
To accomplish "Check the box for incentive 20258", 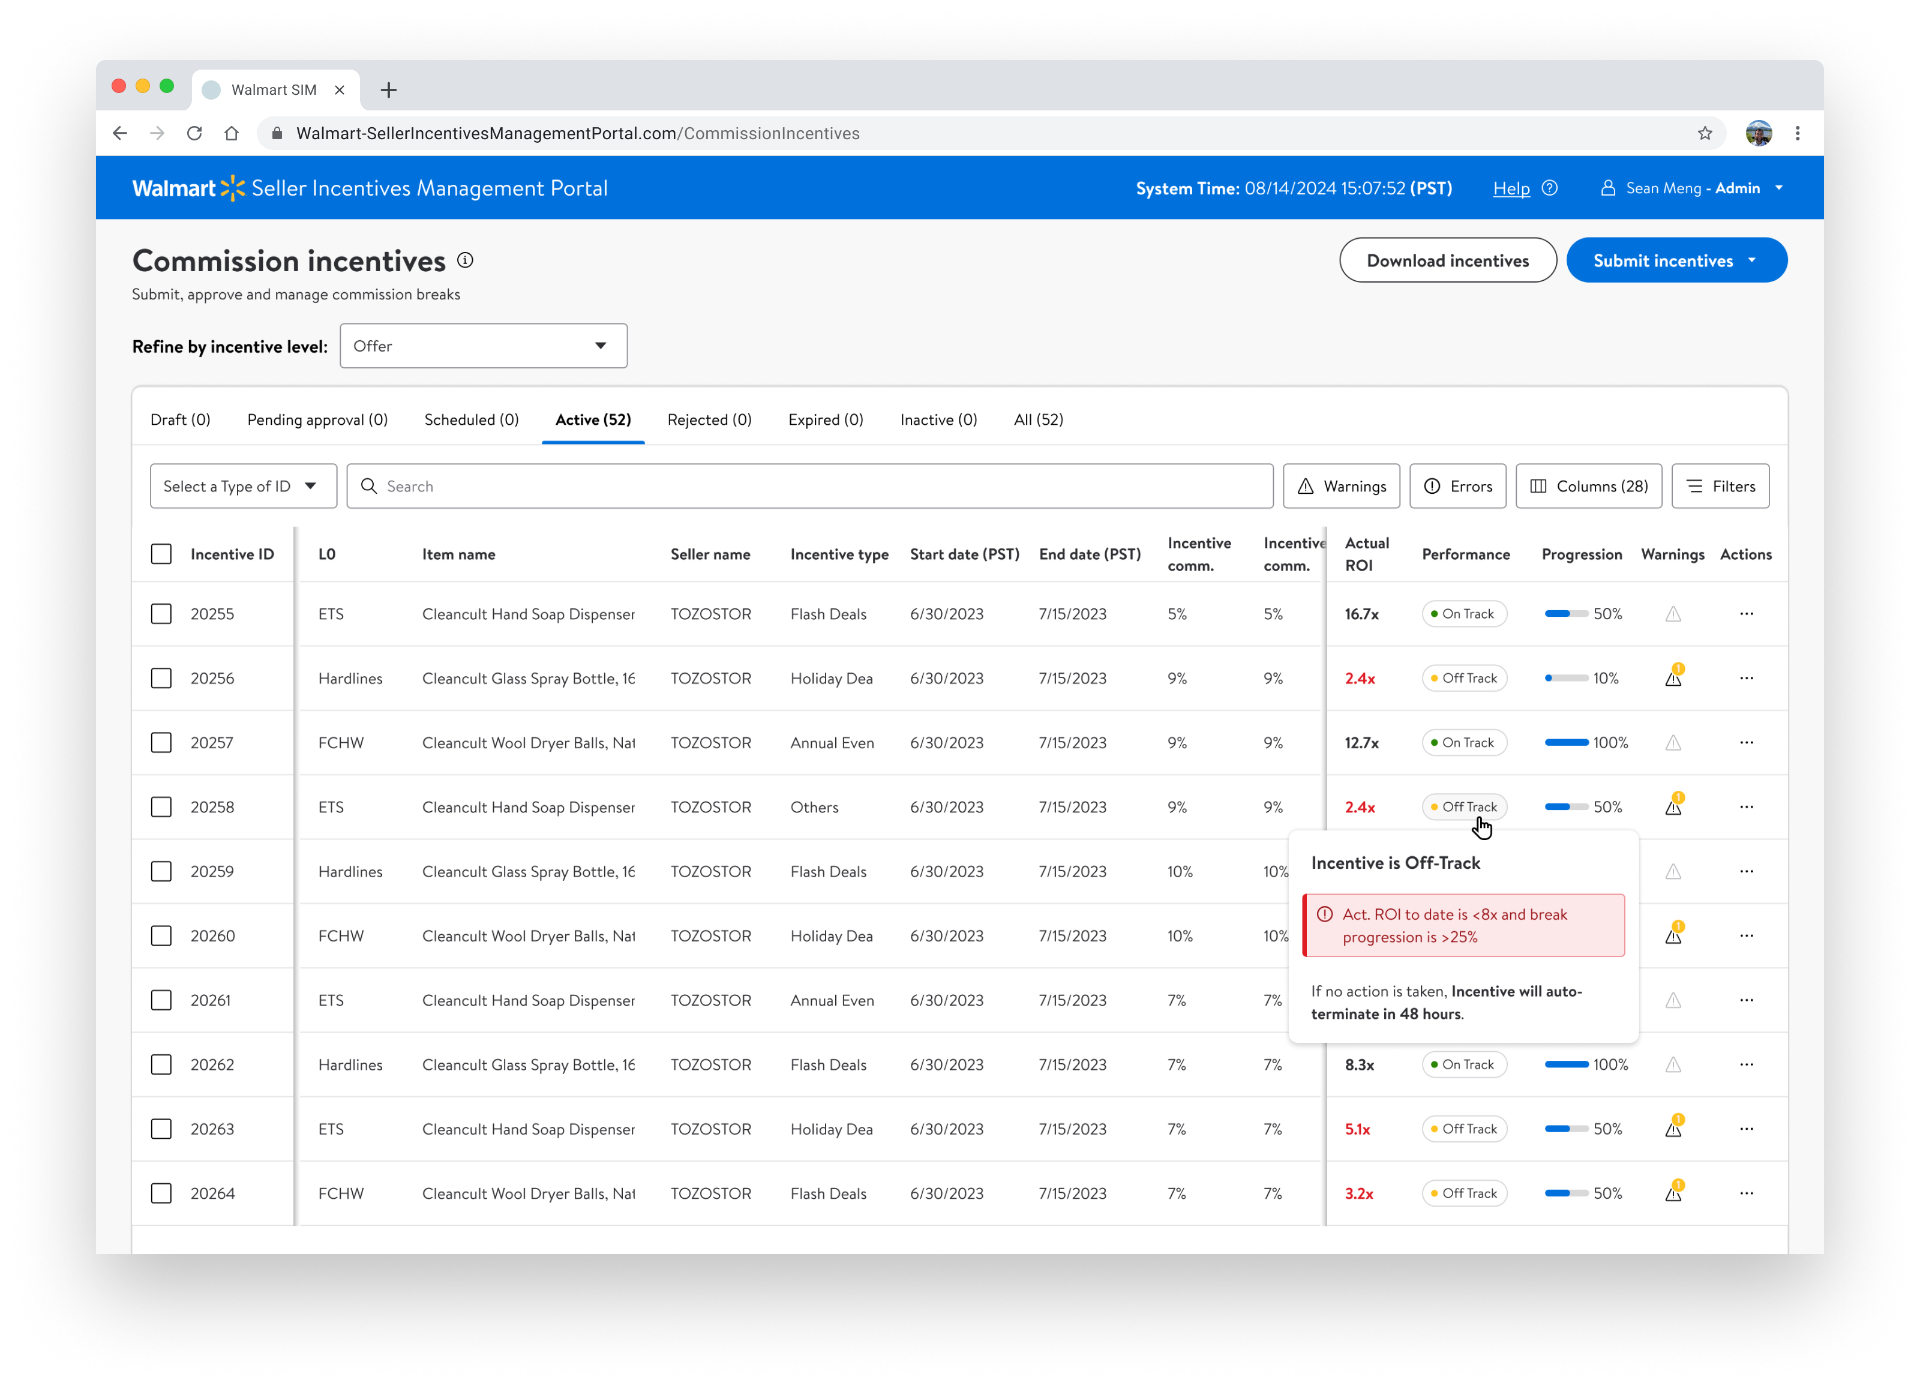I will pos(161,807).
